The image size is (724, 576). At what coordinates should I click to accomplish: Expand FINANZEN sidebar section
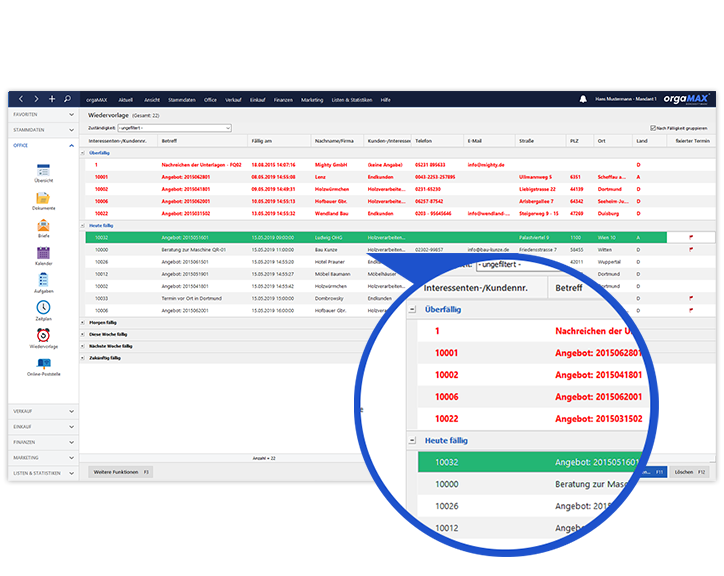[x=43, y=442]
